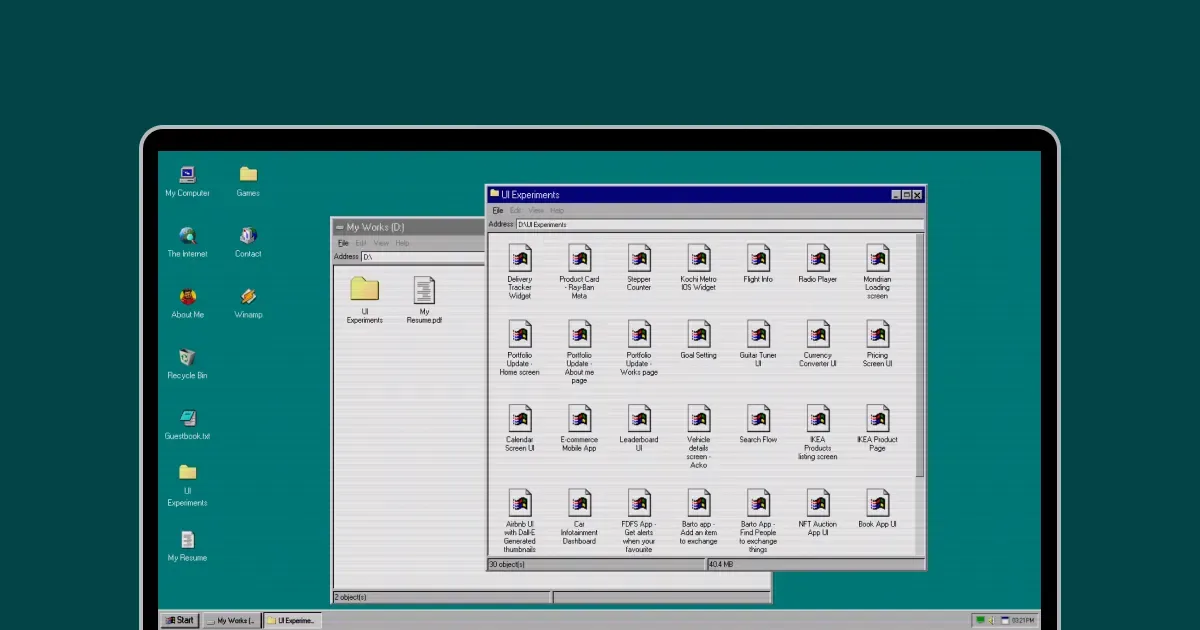This screenshot has width=1200, height=630.
Task: Open the About Me desktop icon
Action: coord(188,303)
